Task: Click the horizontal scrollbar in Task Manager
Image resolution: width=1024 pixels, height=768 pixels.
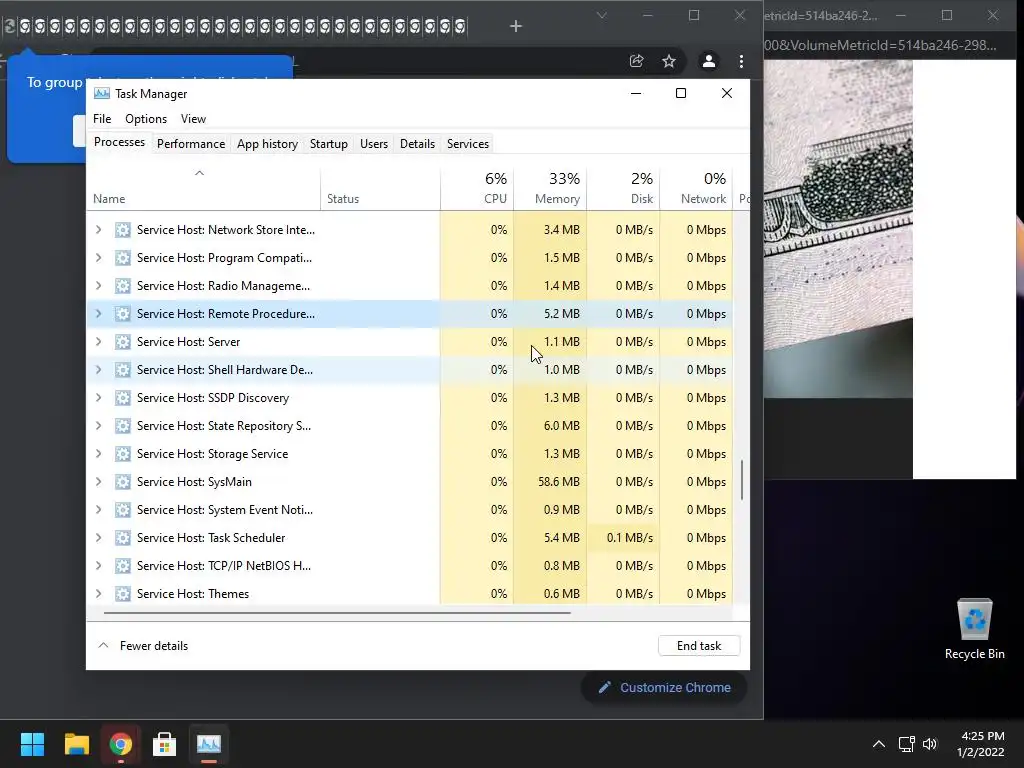Action: click(x=337, y=613)
